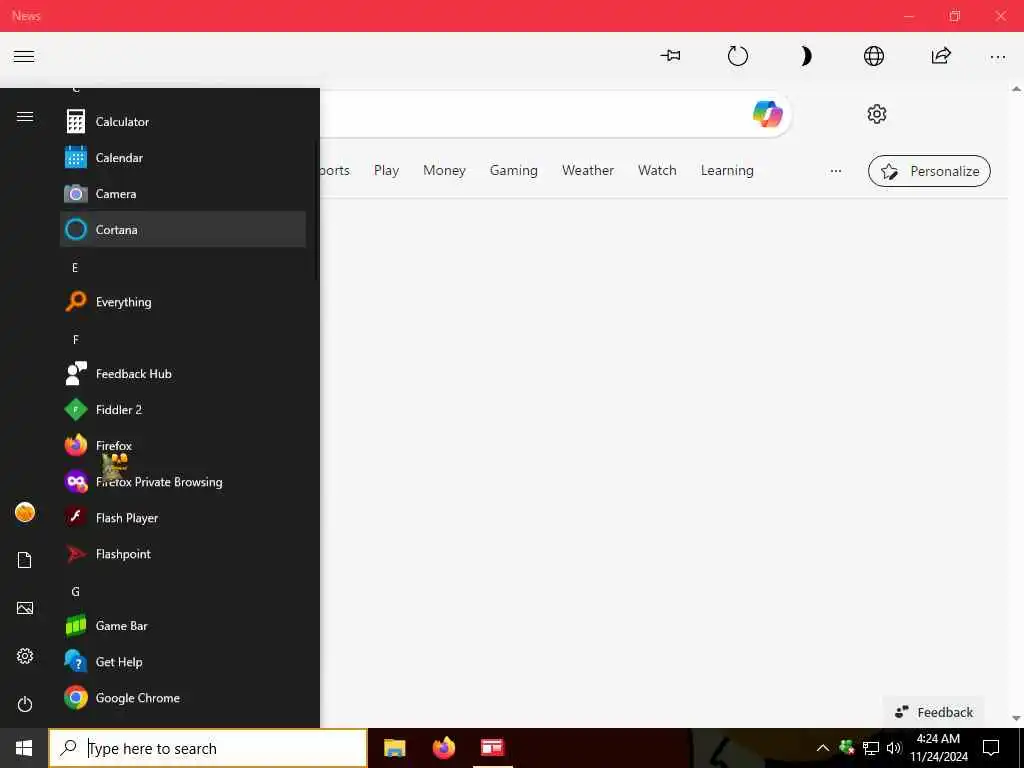Click the Windows Start button
Viewport: 1024px width, 768px height.
tap(24, 748)
